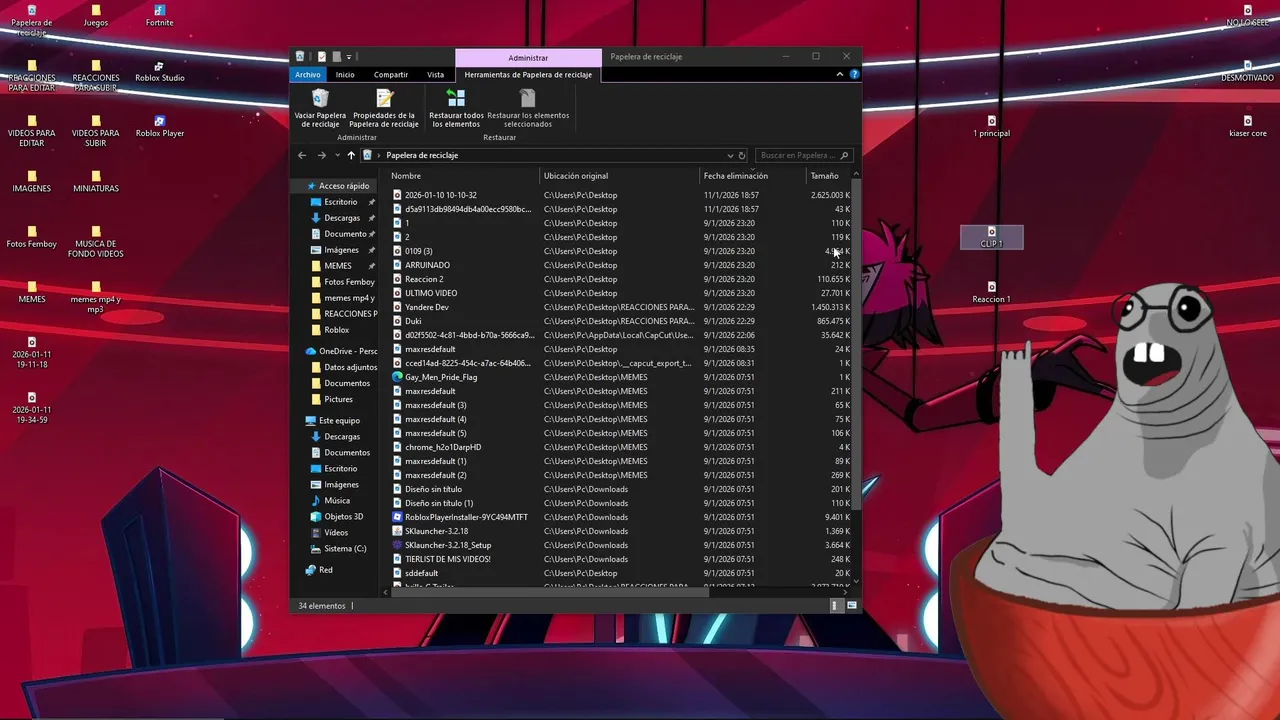1280x720 pixels.
Task: Select the ULTIMO VIDEO row
Action: (621, 293)
